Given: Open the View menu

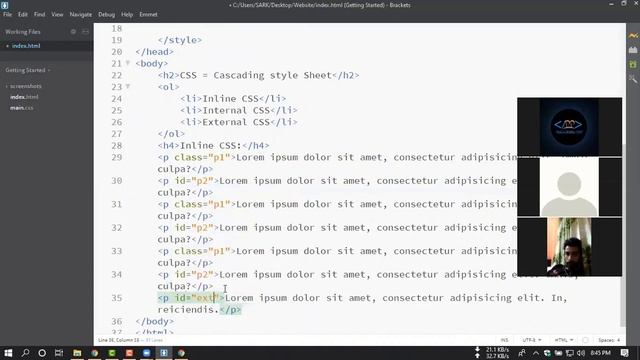Looking at the screenshot, I should [57, 14].
